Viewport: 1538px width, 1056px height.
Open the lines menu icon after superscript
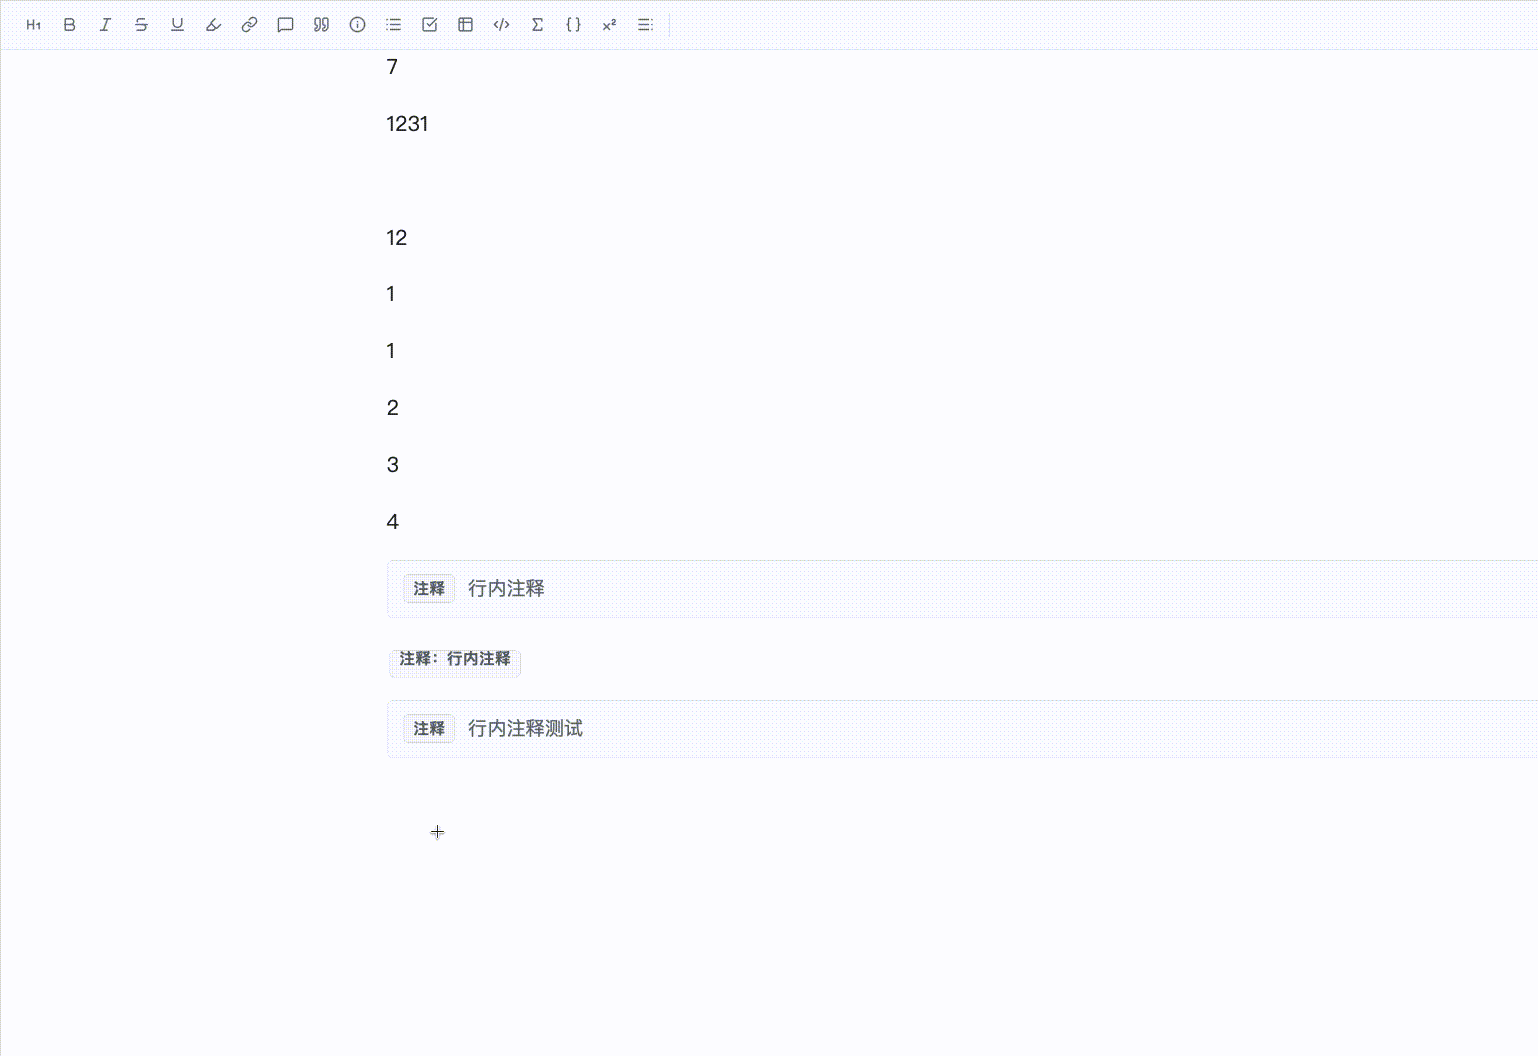645,25
